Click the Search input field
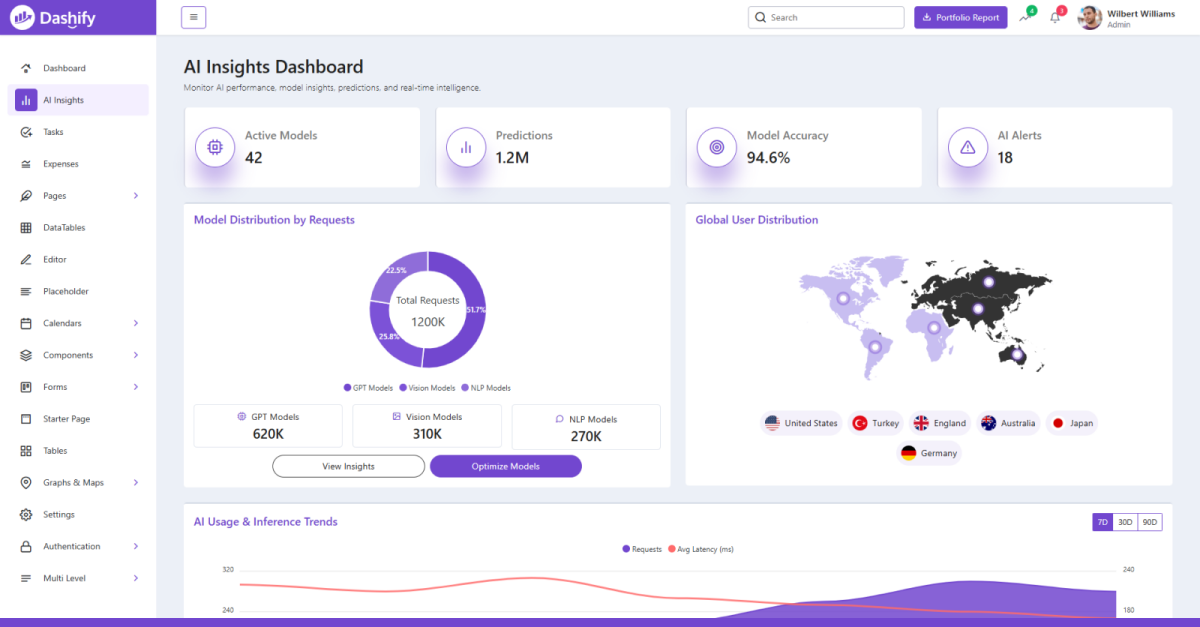 click(826, 17)
